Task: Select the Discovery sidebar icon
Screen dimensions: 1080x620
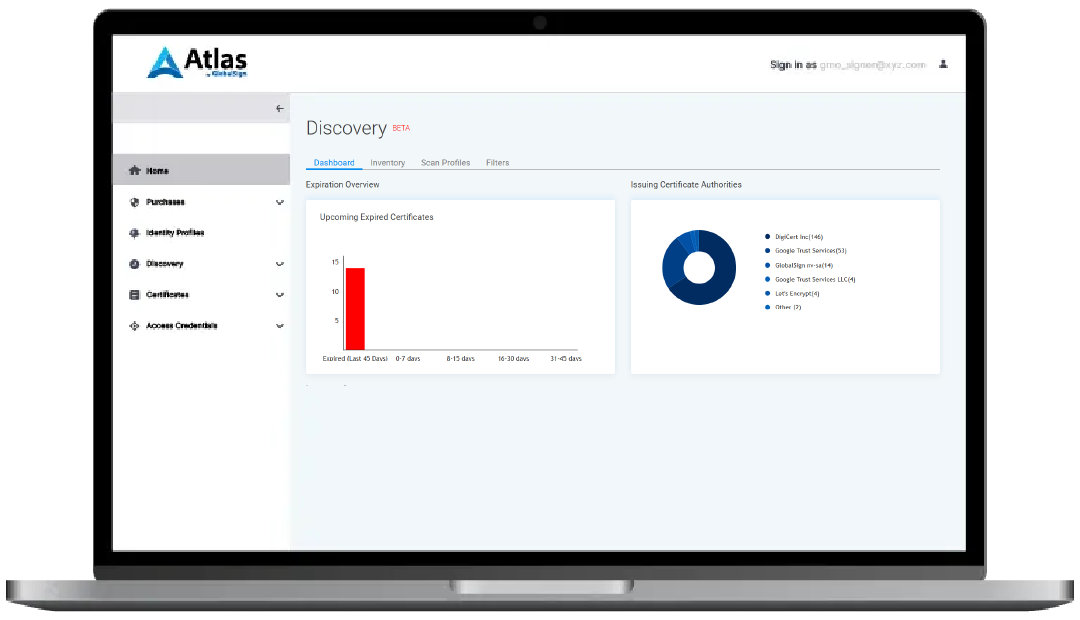Action: point(134,263)
